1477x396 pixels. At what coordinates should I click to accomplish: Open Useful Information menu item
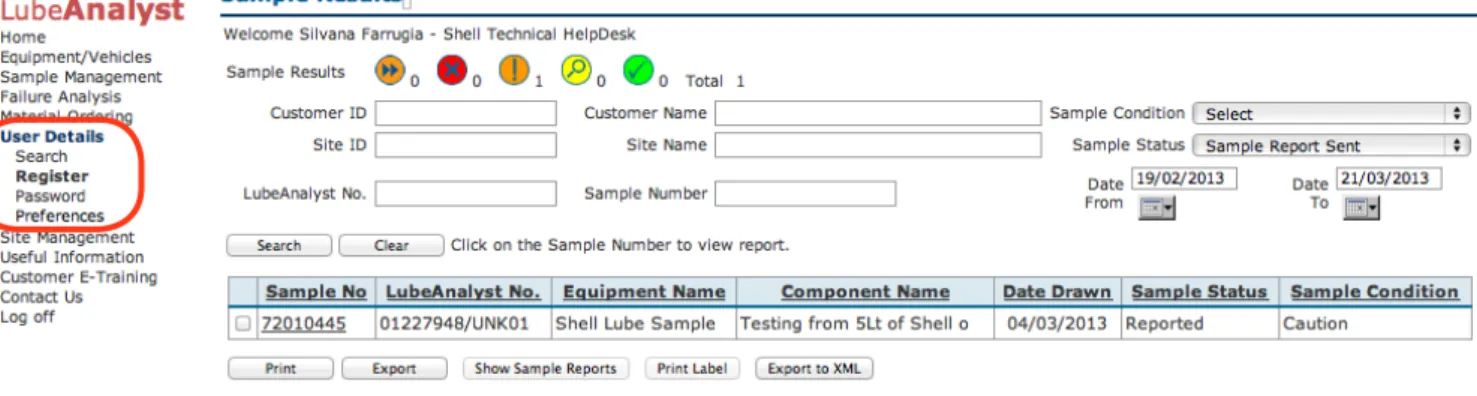click(x=72, y=257)
